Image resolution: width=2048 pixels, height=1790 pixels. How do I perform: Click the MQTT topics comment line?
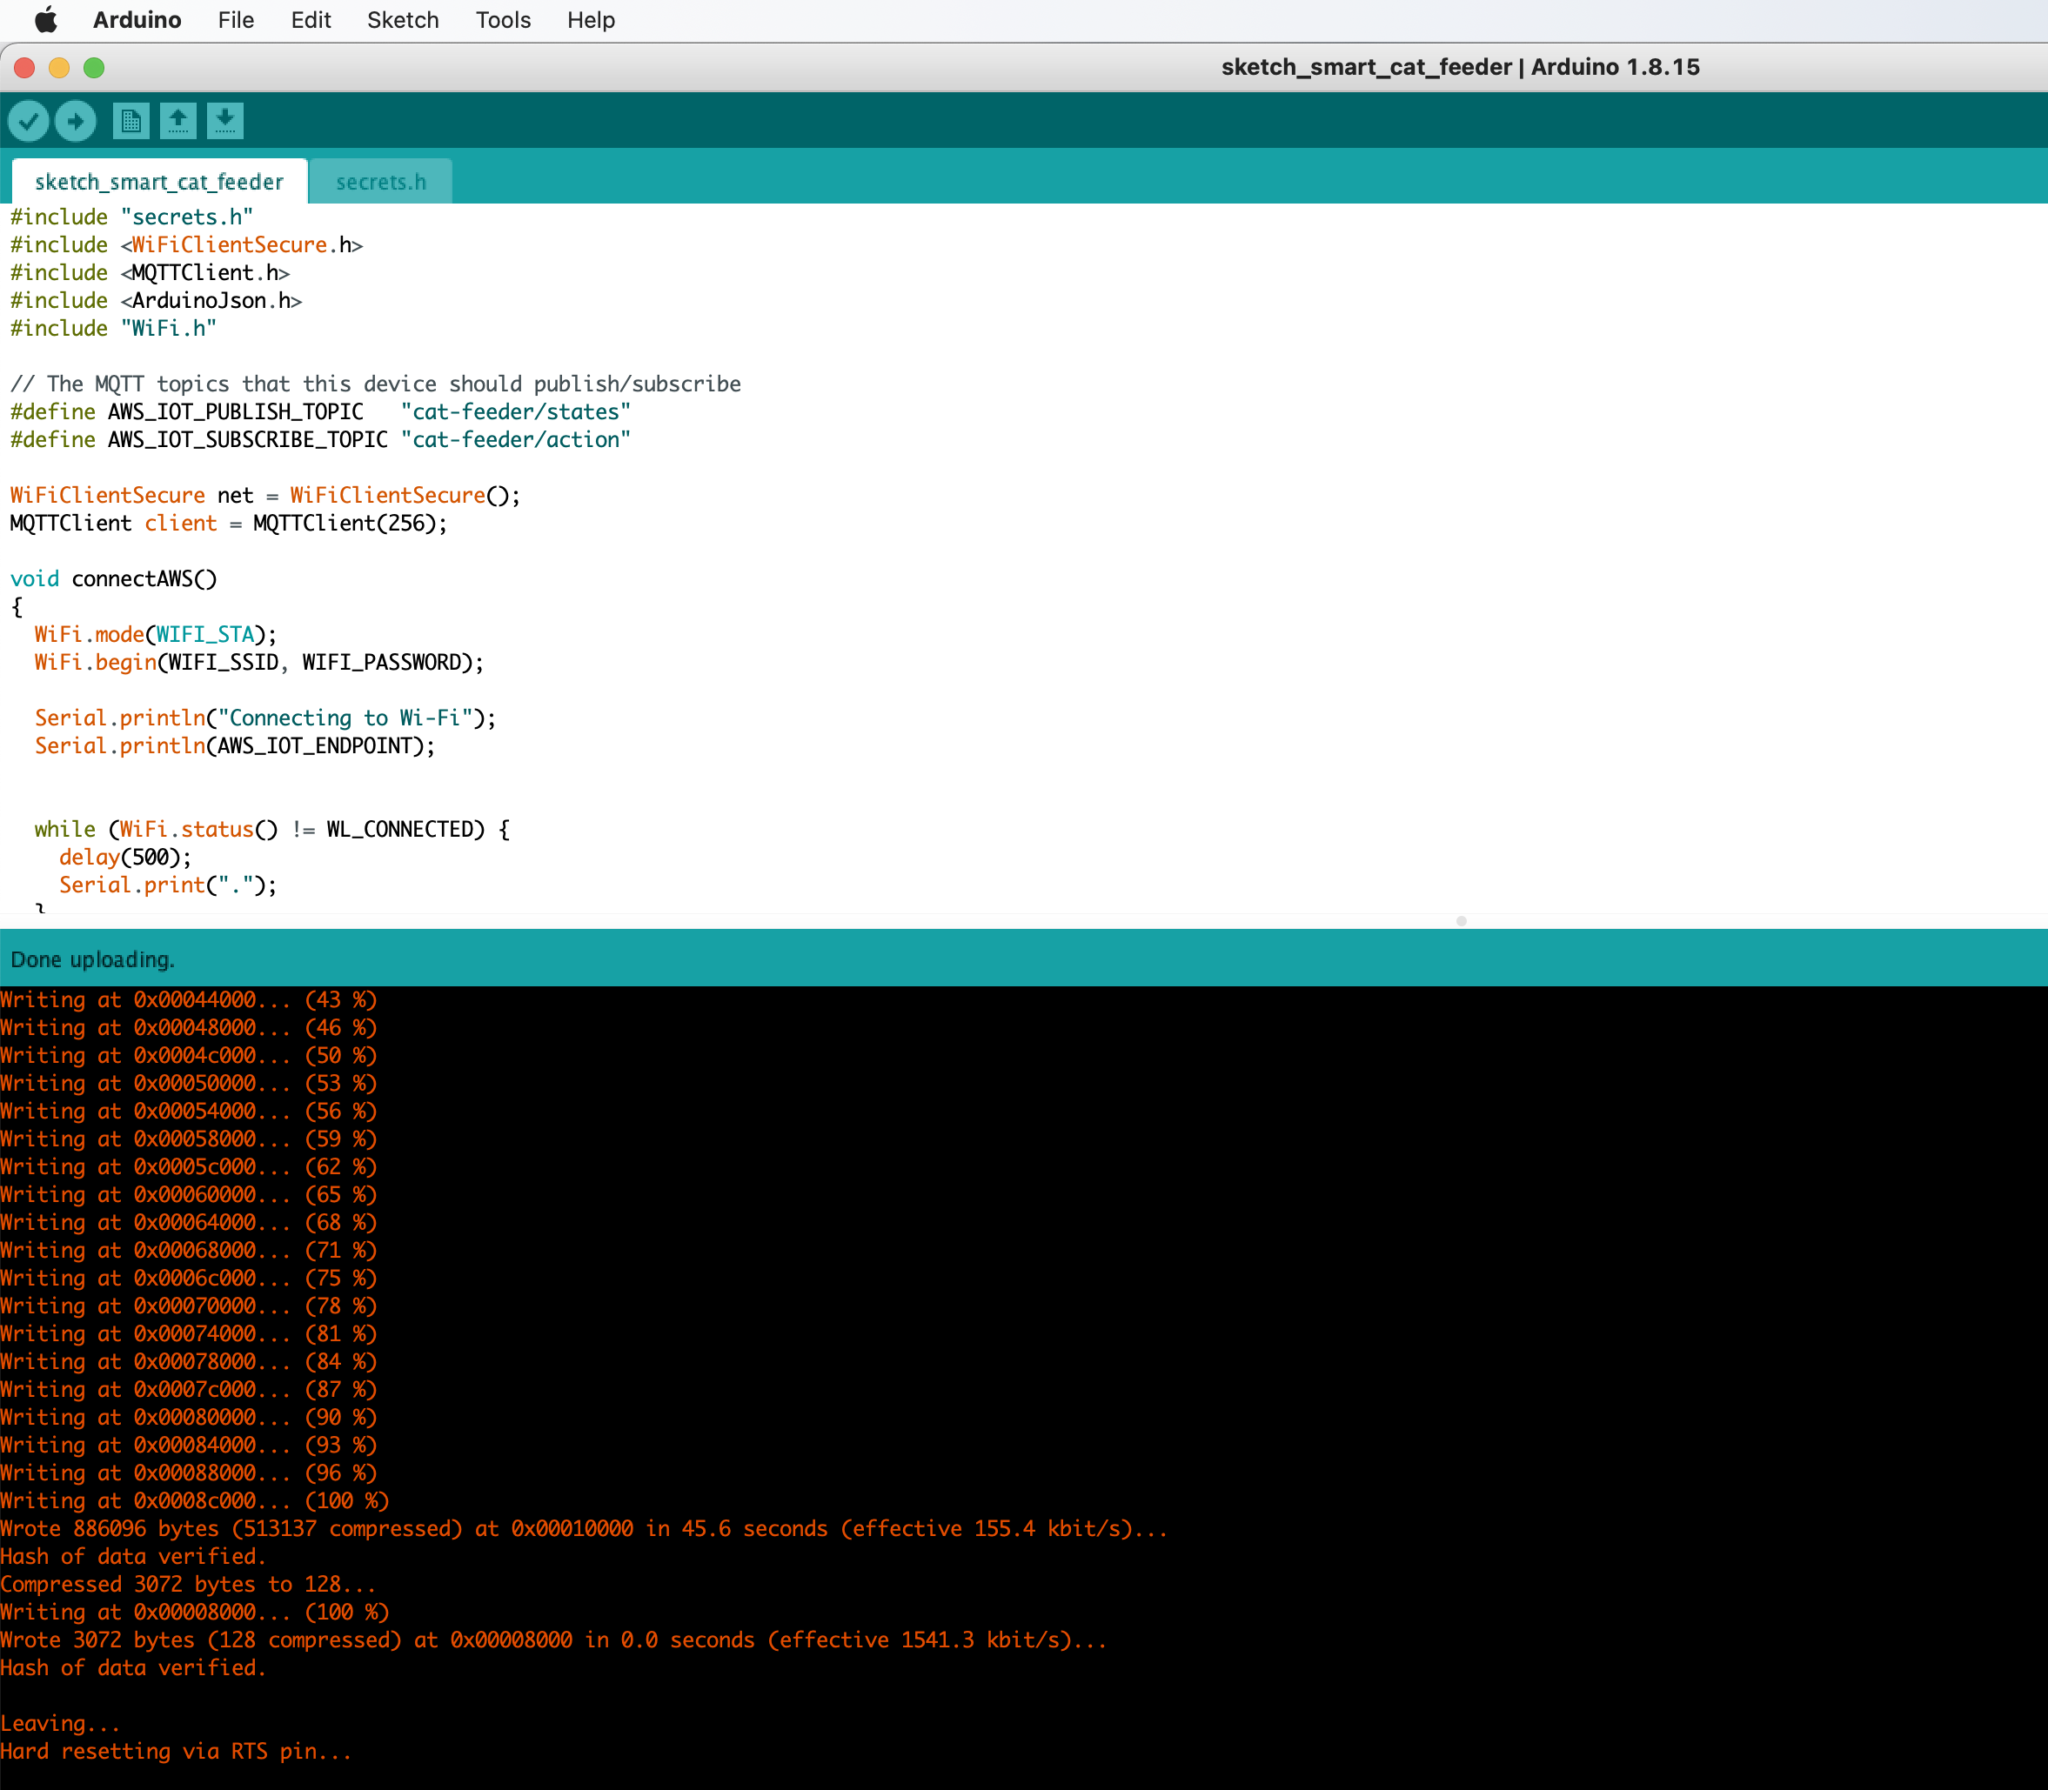coord(376,384)
